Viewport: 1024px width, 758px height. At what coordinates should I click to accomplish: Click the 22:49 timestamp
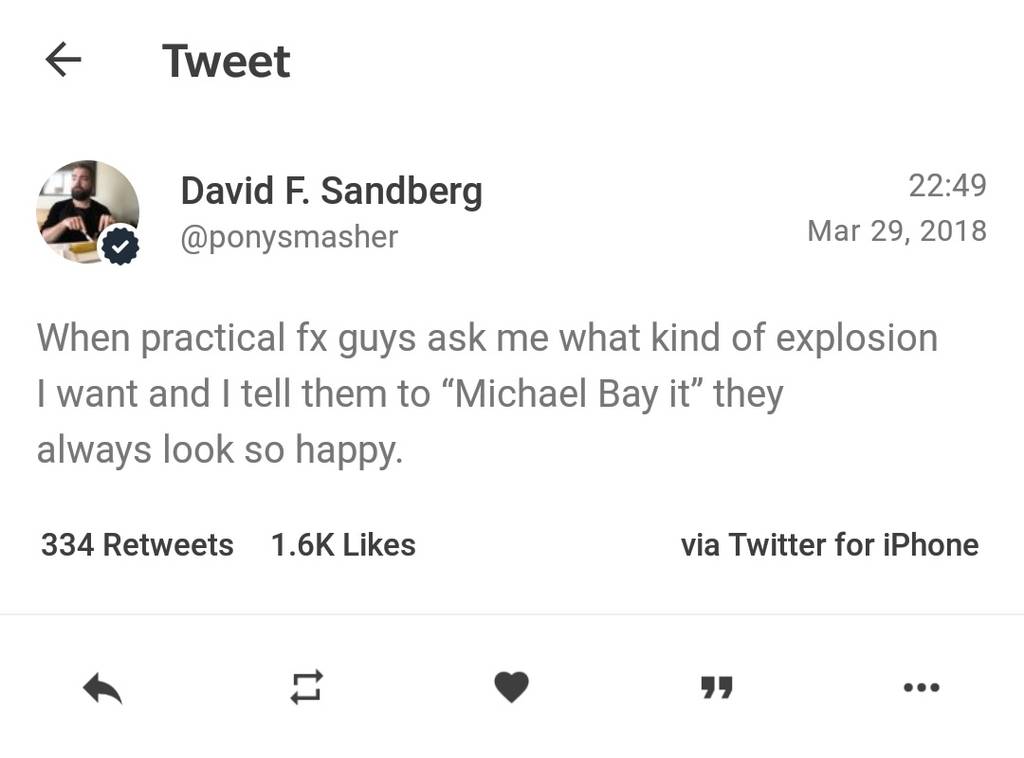[947, 185]
